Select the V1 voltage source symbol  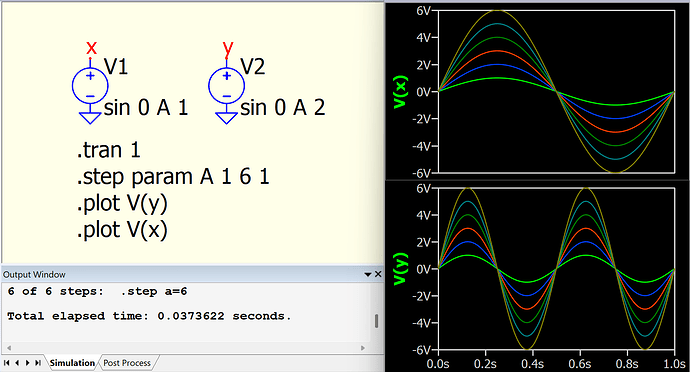click(x=90, y=85)
